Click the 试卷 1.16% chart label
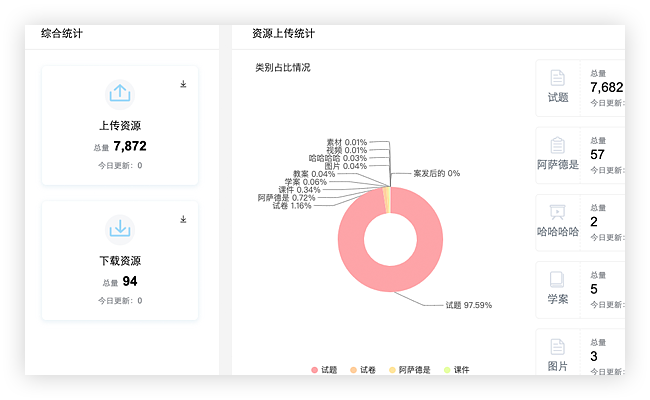Image resolution: width=650 pixels, height=400 pixels. point(291,206)
